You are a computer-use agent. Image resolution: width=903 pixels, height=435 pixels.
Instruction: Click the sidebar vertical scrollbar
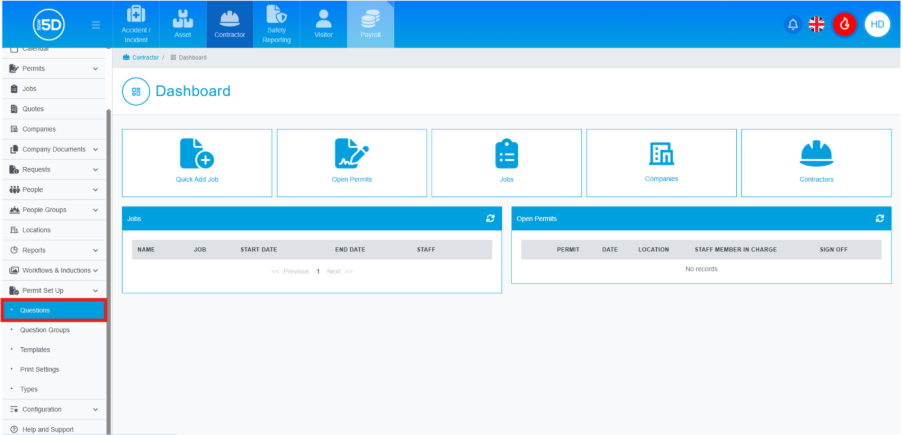coord(108,250)
